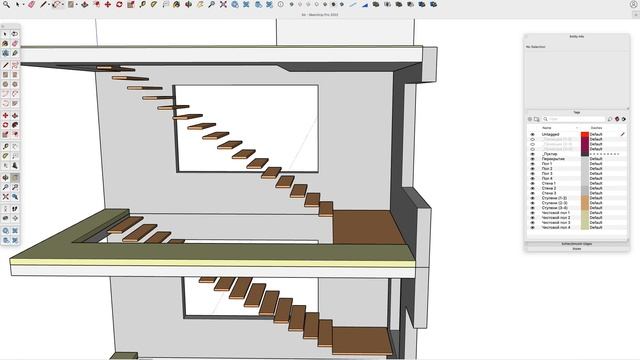Click orange color swatch of Ступени (2-3)

(x=585, y=203)
